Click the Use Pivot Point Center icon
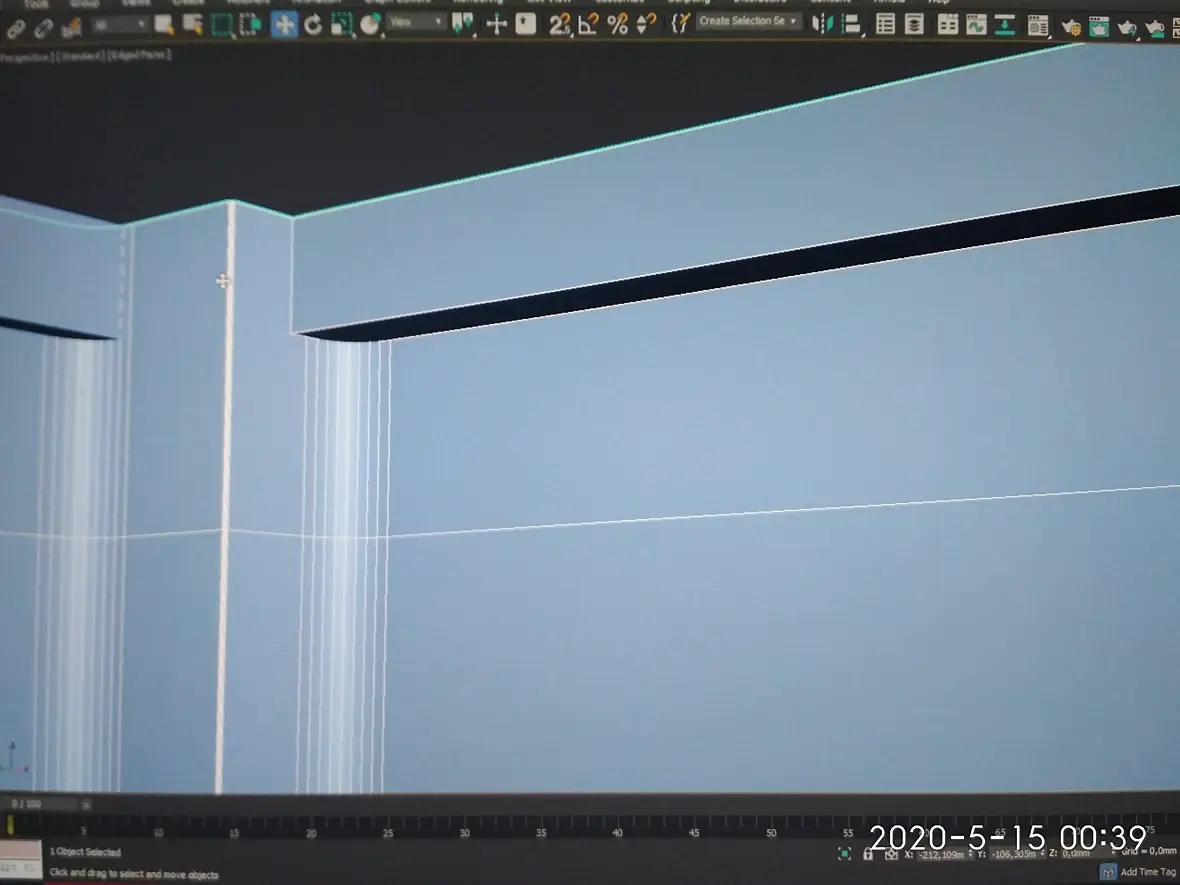1180x885 pixels. [462, 24]
